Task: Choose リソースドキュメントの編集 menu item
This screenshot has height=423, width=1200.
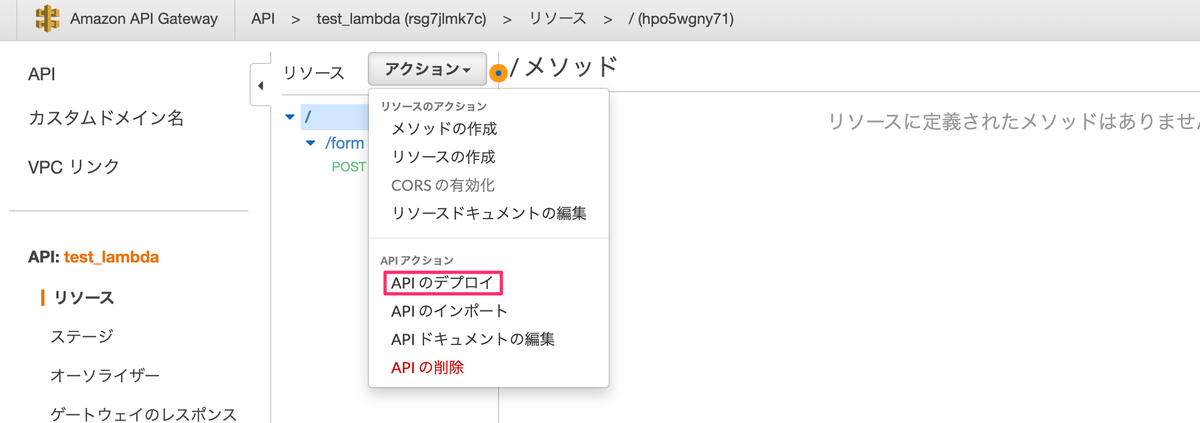Action: 489,213
